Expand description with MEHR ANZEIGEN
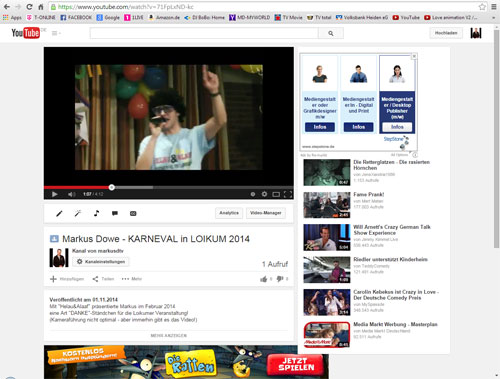This screenshot has width=500, height=379. click(x=169, y=335)
